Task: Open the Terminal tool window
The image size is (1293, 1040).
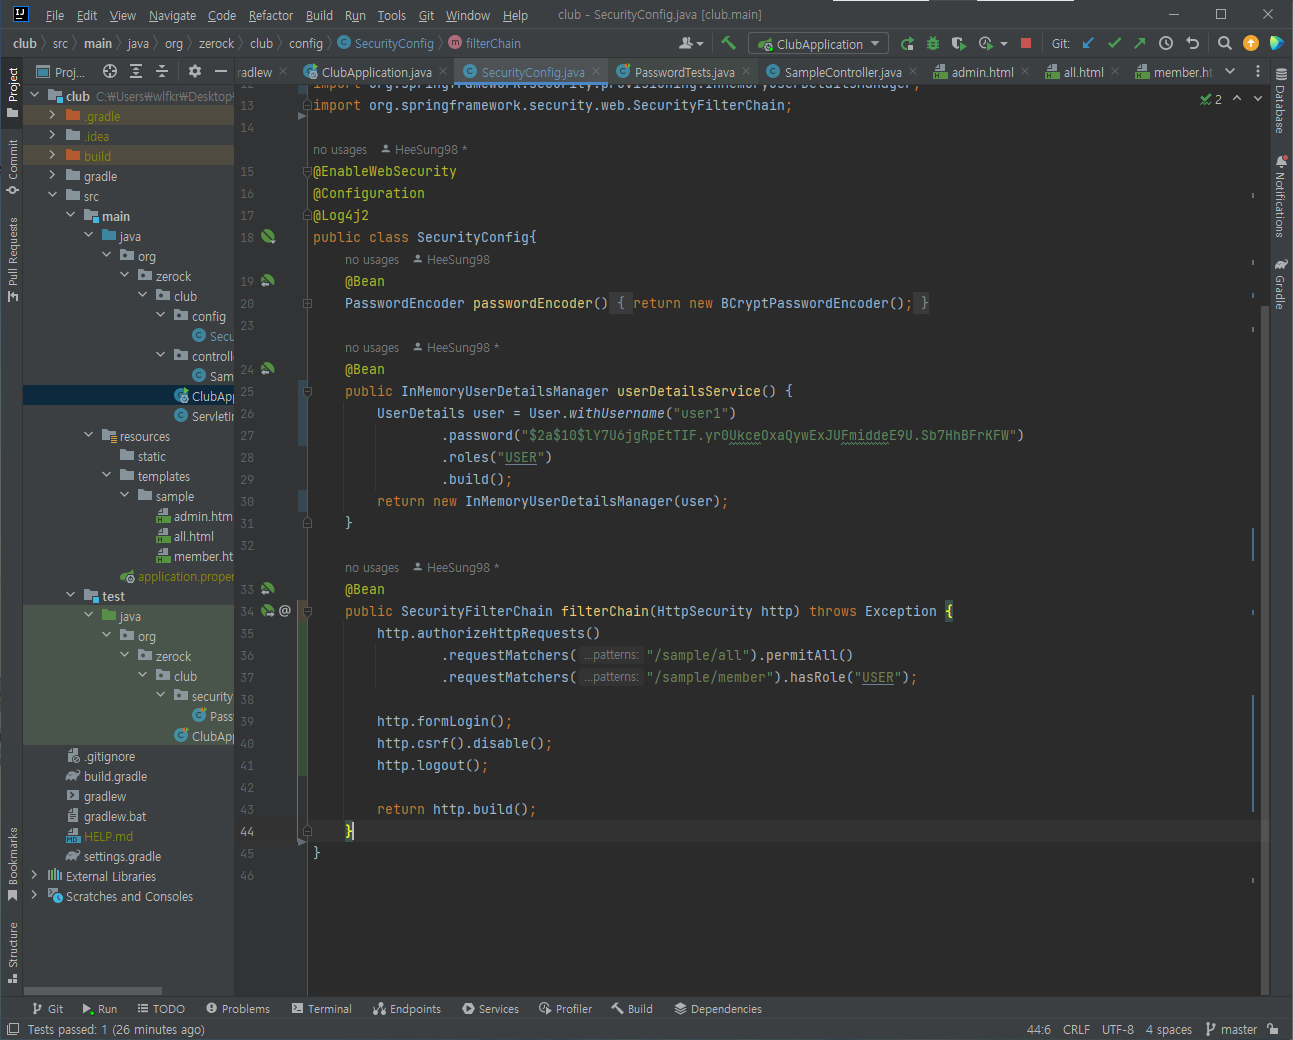Action: [321, 1009]
